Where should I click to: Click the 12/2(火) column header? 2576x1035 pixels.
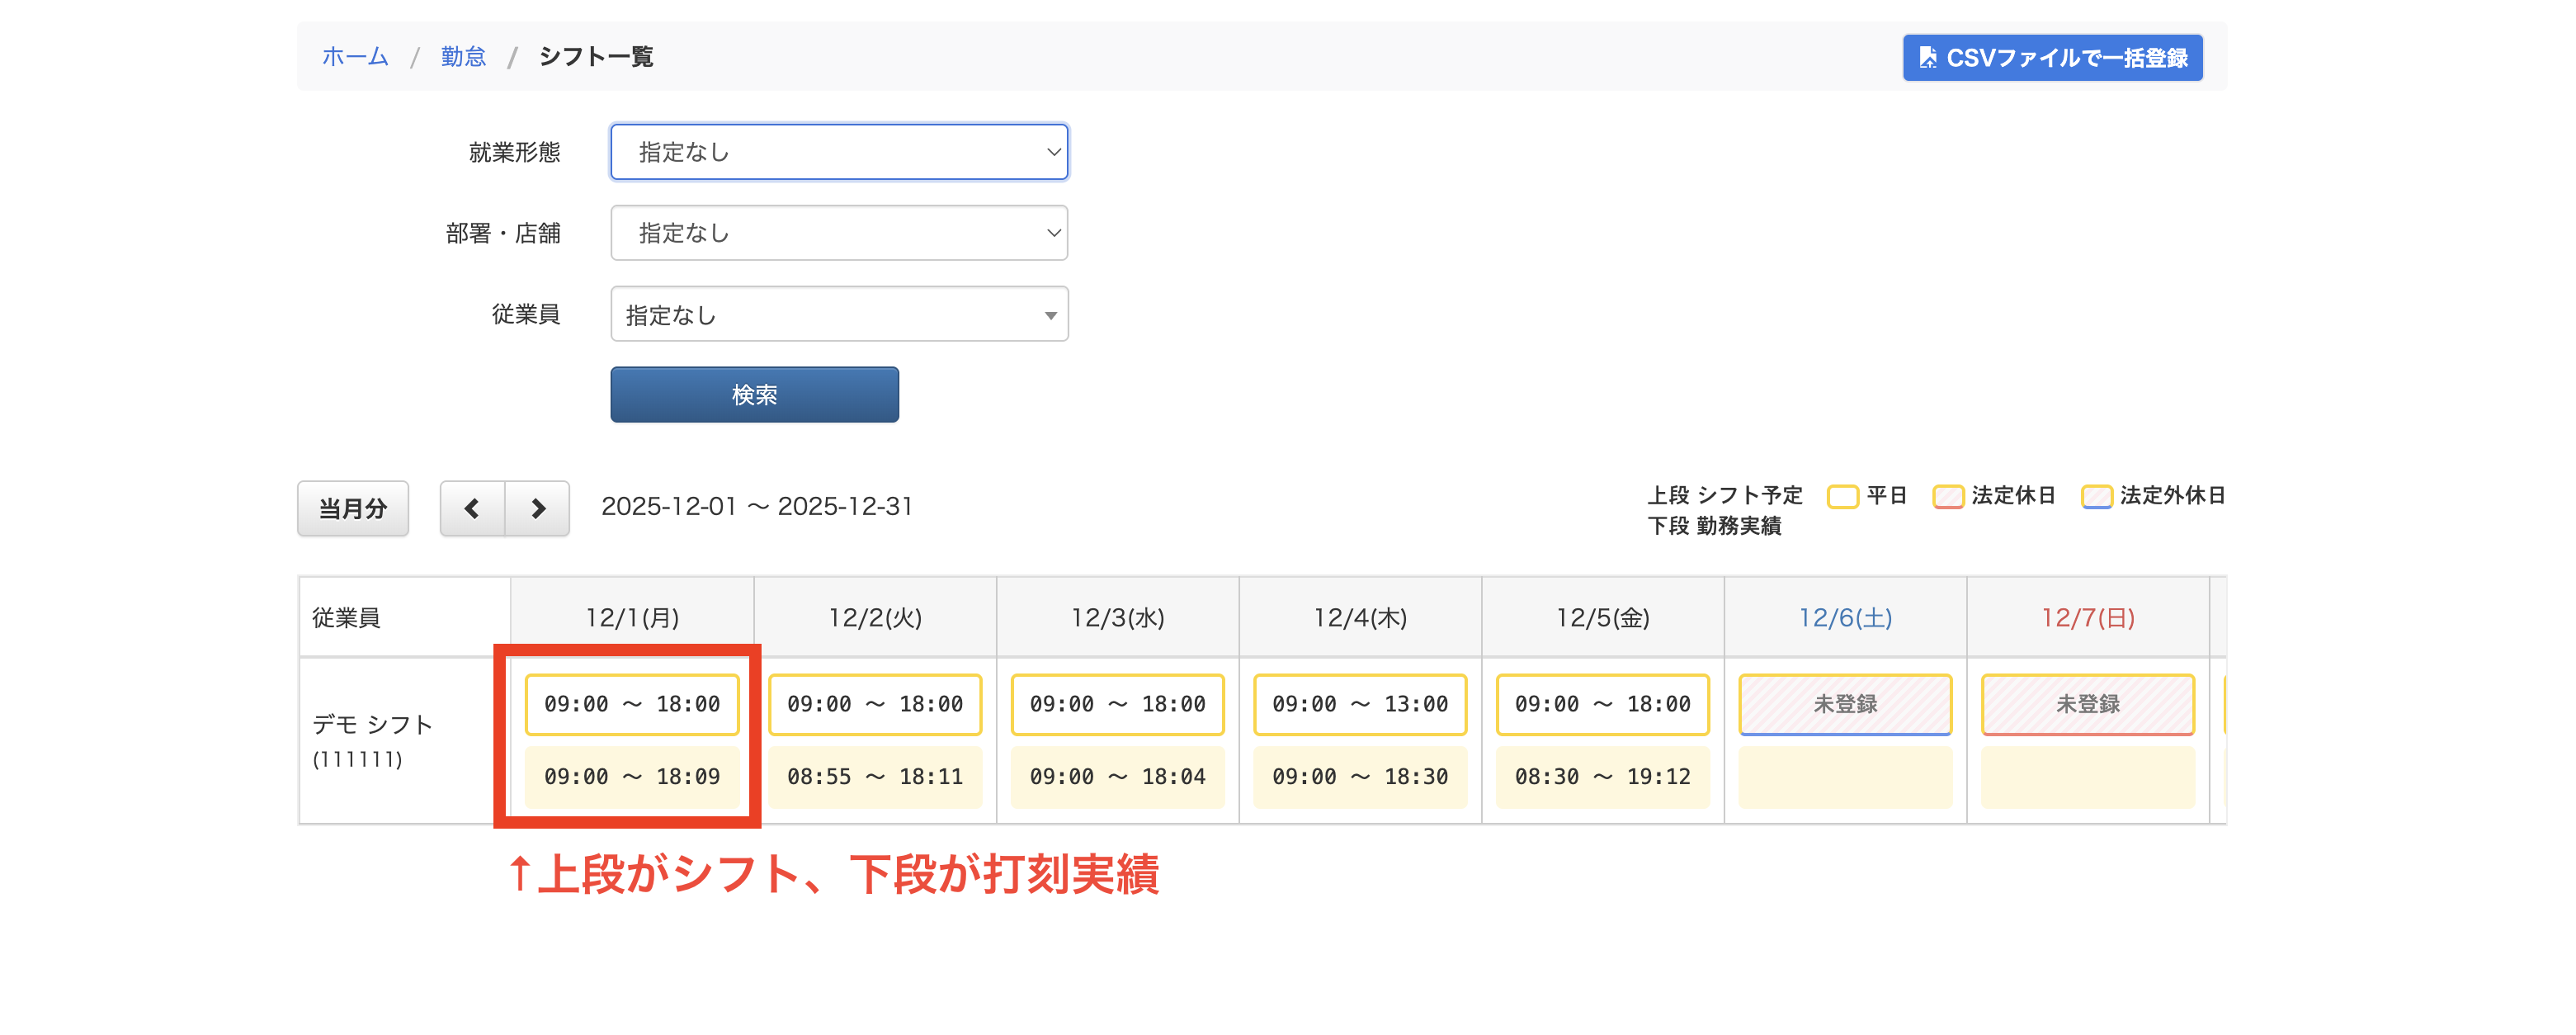[x=875, y=618]
